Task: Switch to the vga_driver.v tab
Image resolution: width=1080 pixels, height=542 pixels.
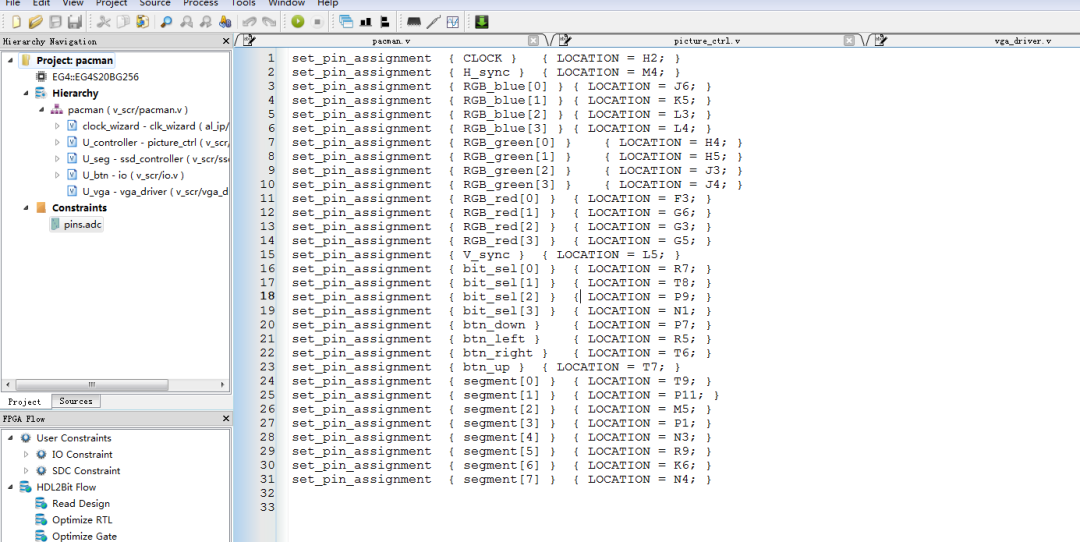Action: 1023,41
